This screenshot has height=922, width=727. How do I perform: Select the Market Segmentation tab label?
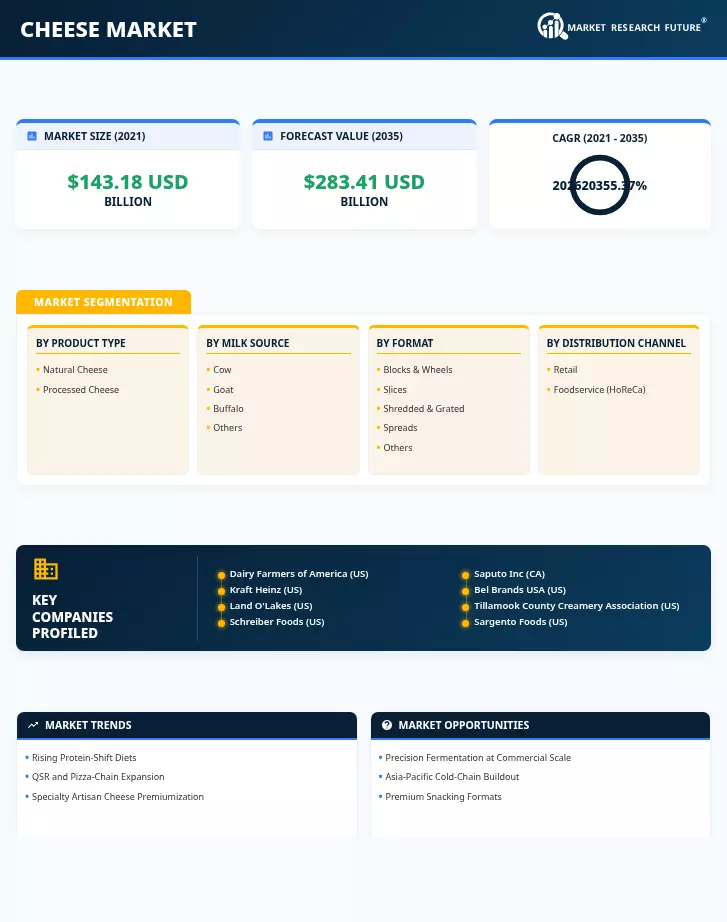[104, 302]
